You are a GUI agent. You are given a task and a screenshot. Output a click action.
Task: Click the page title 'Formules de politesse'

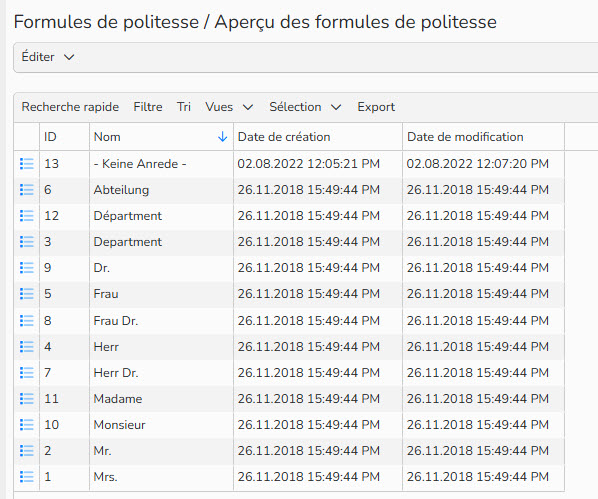point(106,22)
